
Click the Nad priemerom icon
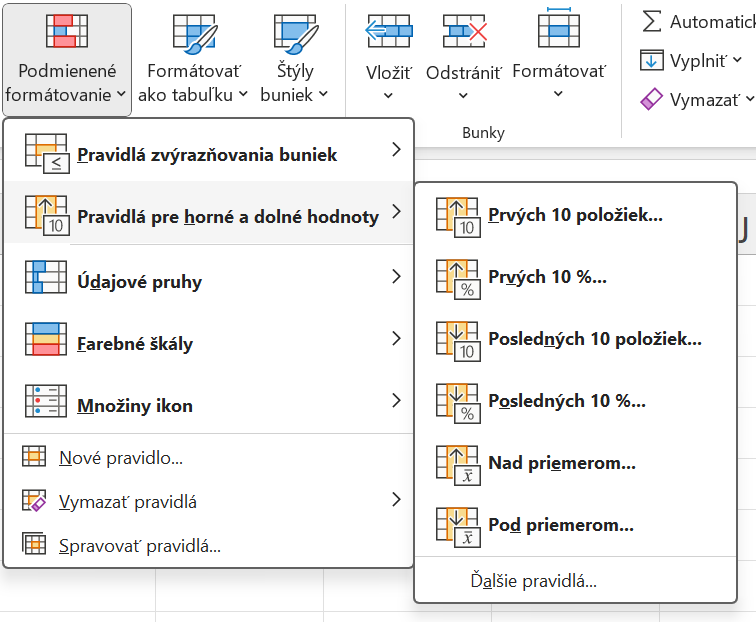[x=458, y=465]
